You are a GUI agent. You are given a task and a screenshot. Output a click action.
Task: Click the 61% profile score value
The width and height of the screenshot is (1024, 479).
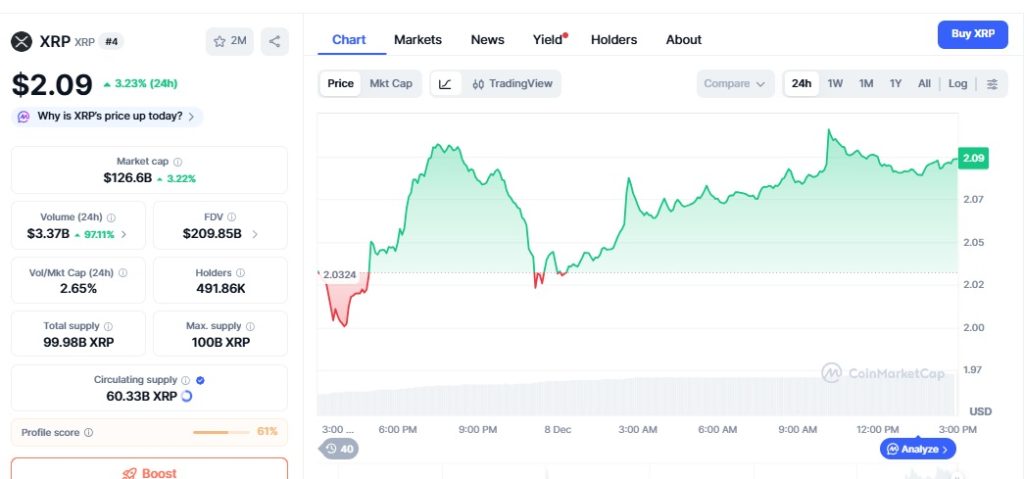pos(266,432)
